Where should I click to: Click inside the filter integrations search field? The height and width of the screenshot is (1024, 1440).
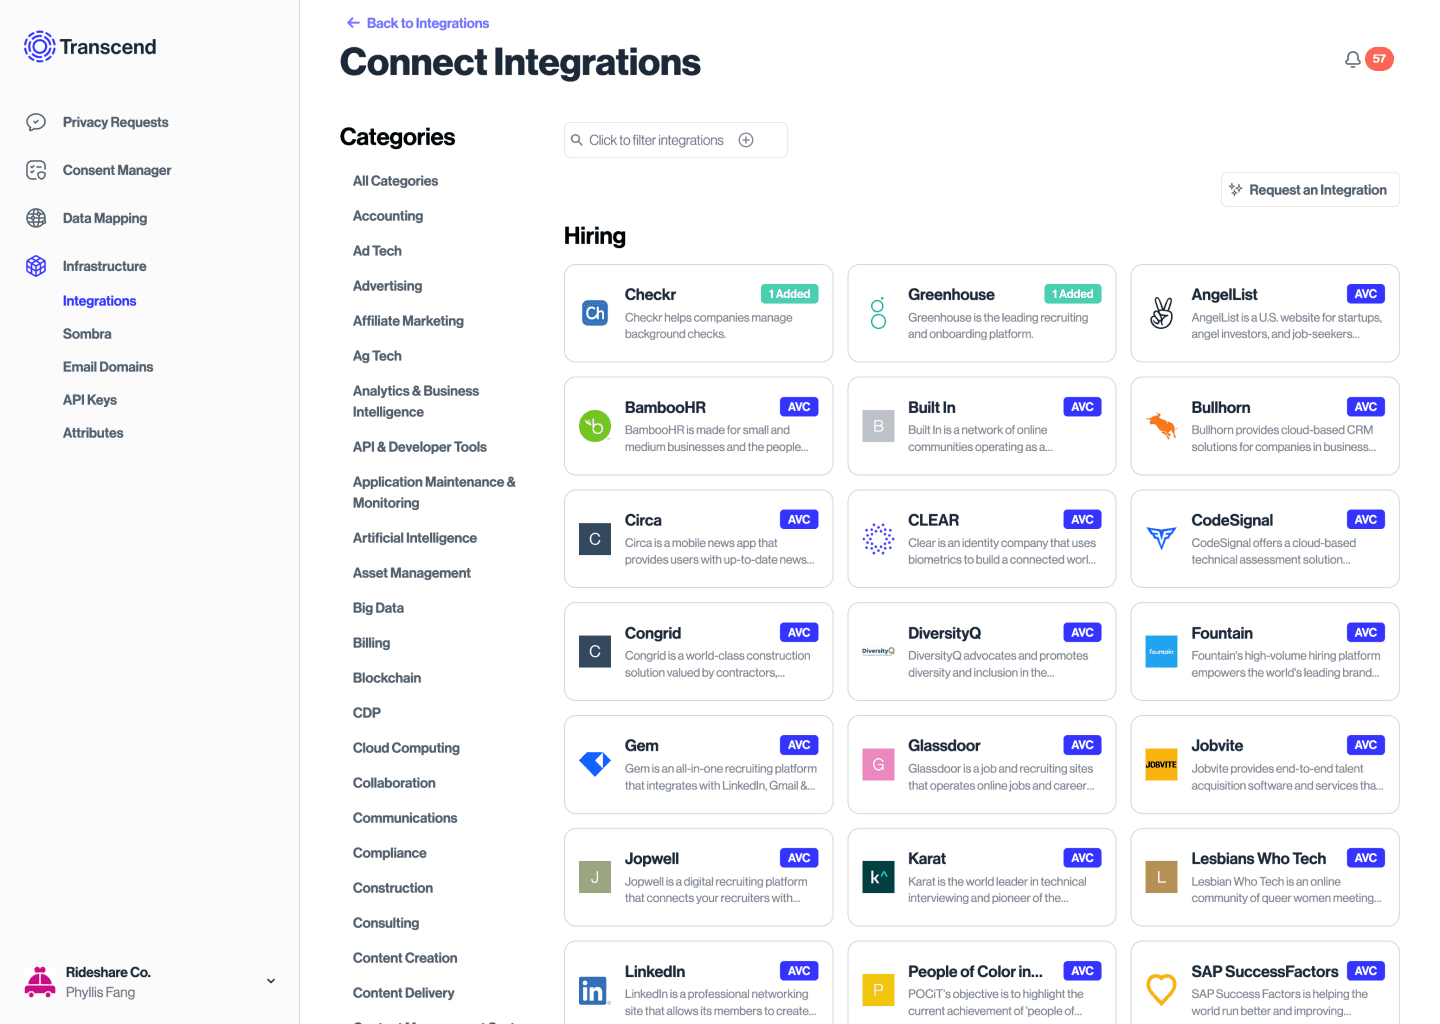(660, 140)
